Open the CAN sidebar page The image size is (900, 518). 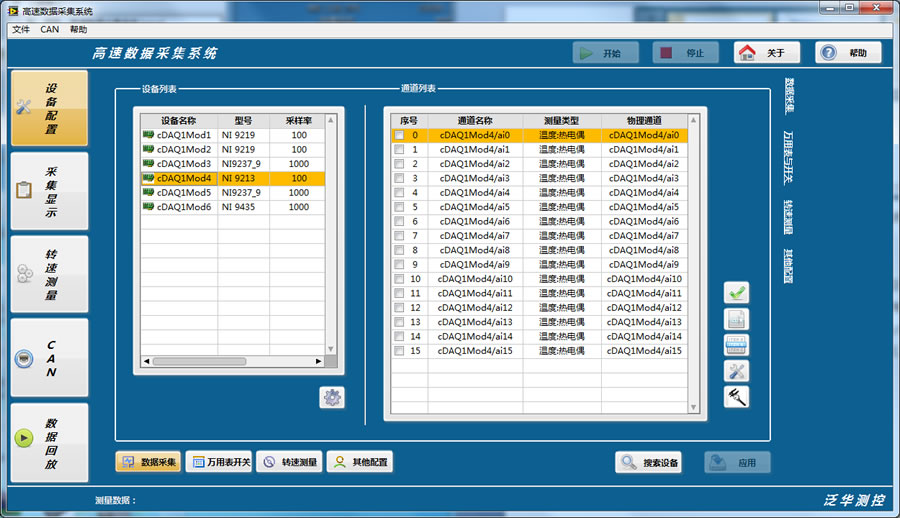click(x=49, y=358)
